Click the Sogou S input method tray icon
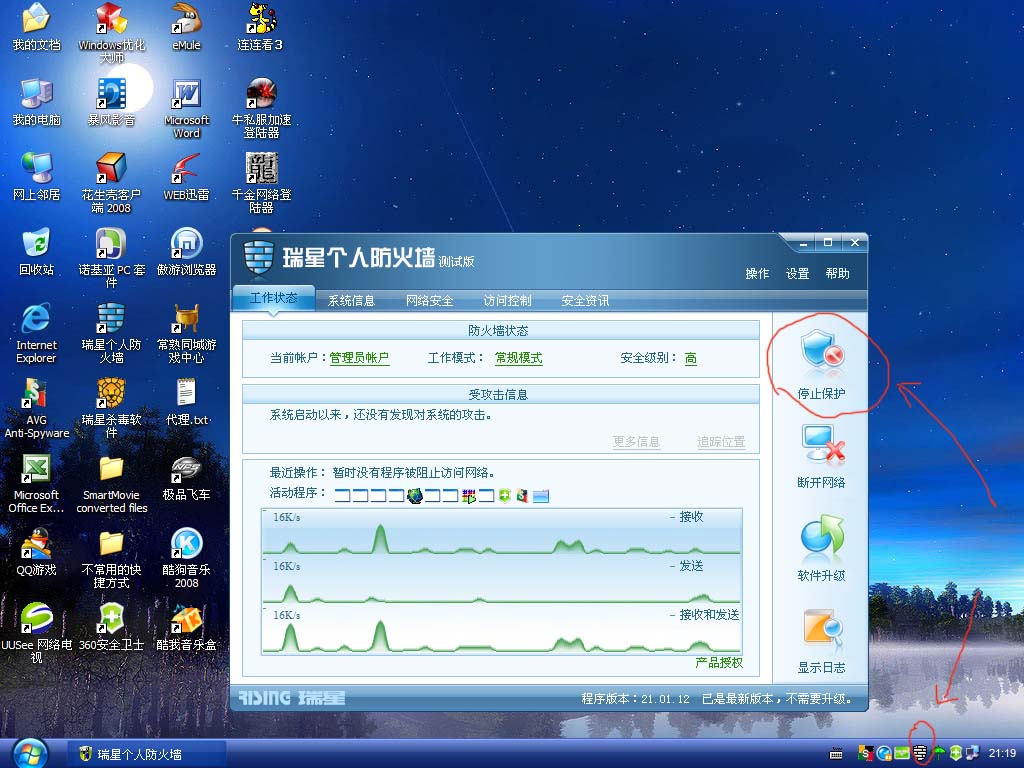Viewport: 1024px width, 768px height. pos(866,754)
